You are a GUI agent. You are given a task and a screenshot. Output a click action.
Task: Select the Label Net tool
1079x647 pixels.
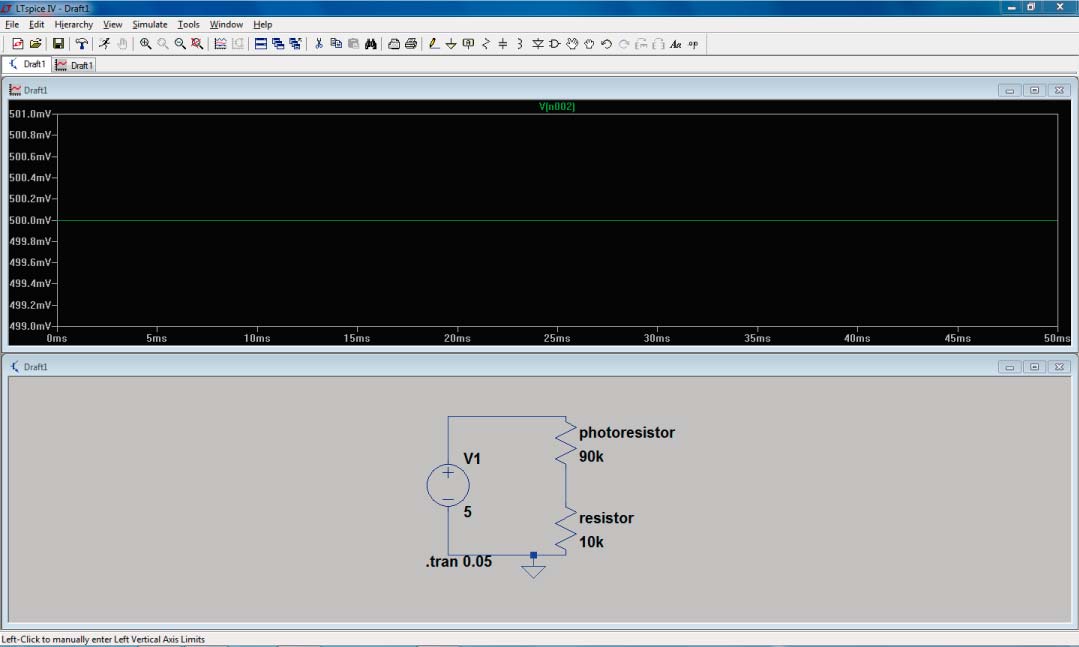point(469,44)
